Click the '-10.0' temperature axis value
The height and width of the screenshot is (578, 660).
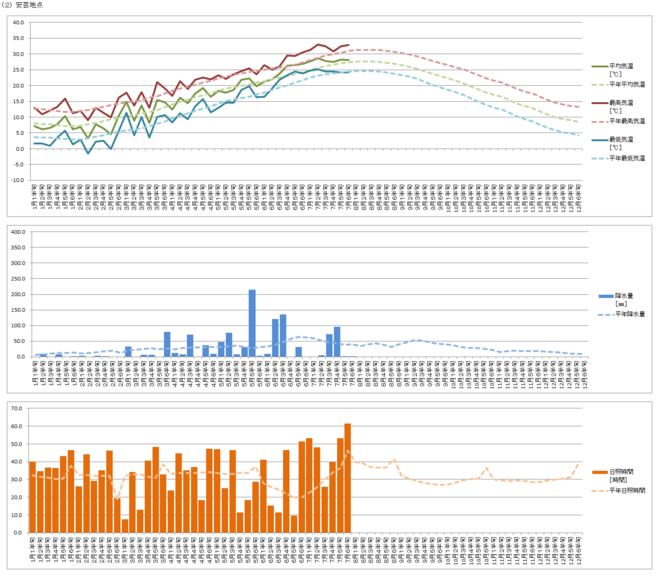pyautogui.click(x=18, y=180)
